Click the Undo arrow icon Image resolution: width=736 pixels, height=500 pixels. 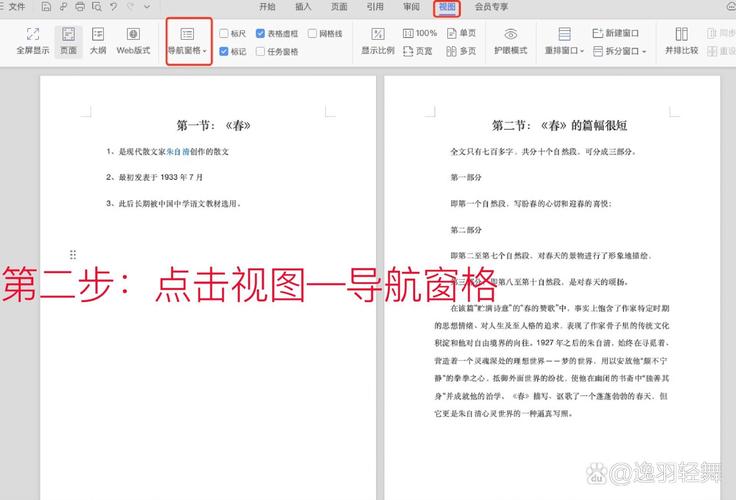point(114,7)
